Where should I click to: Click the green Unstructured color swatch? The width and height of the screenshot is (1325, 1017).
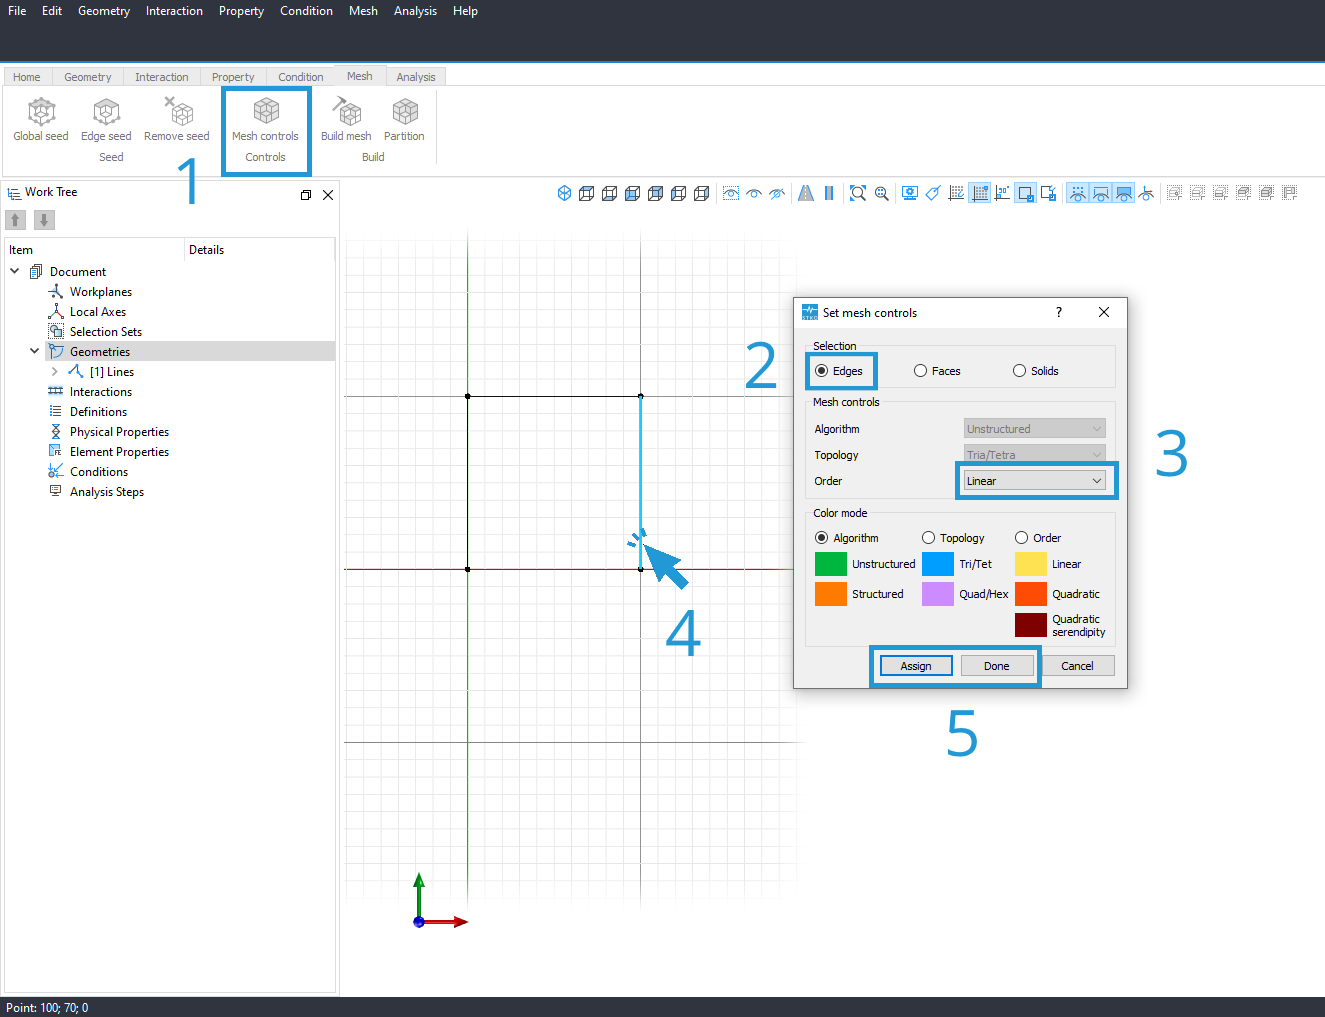(831, 564)
